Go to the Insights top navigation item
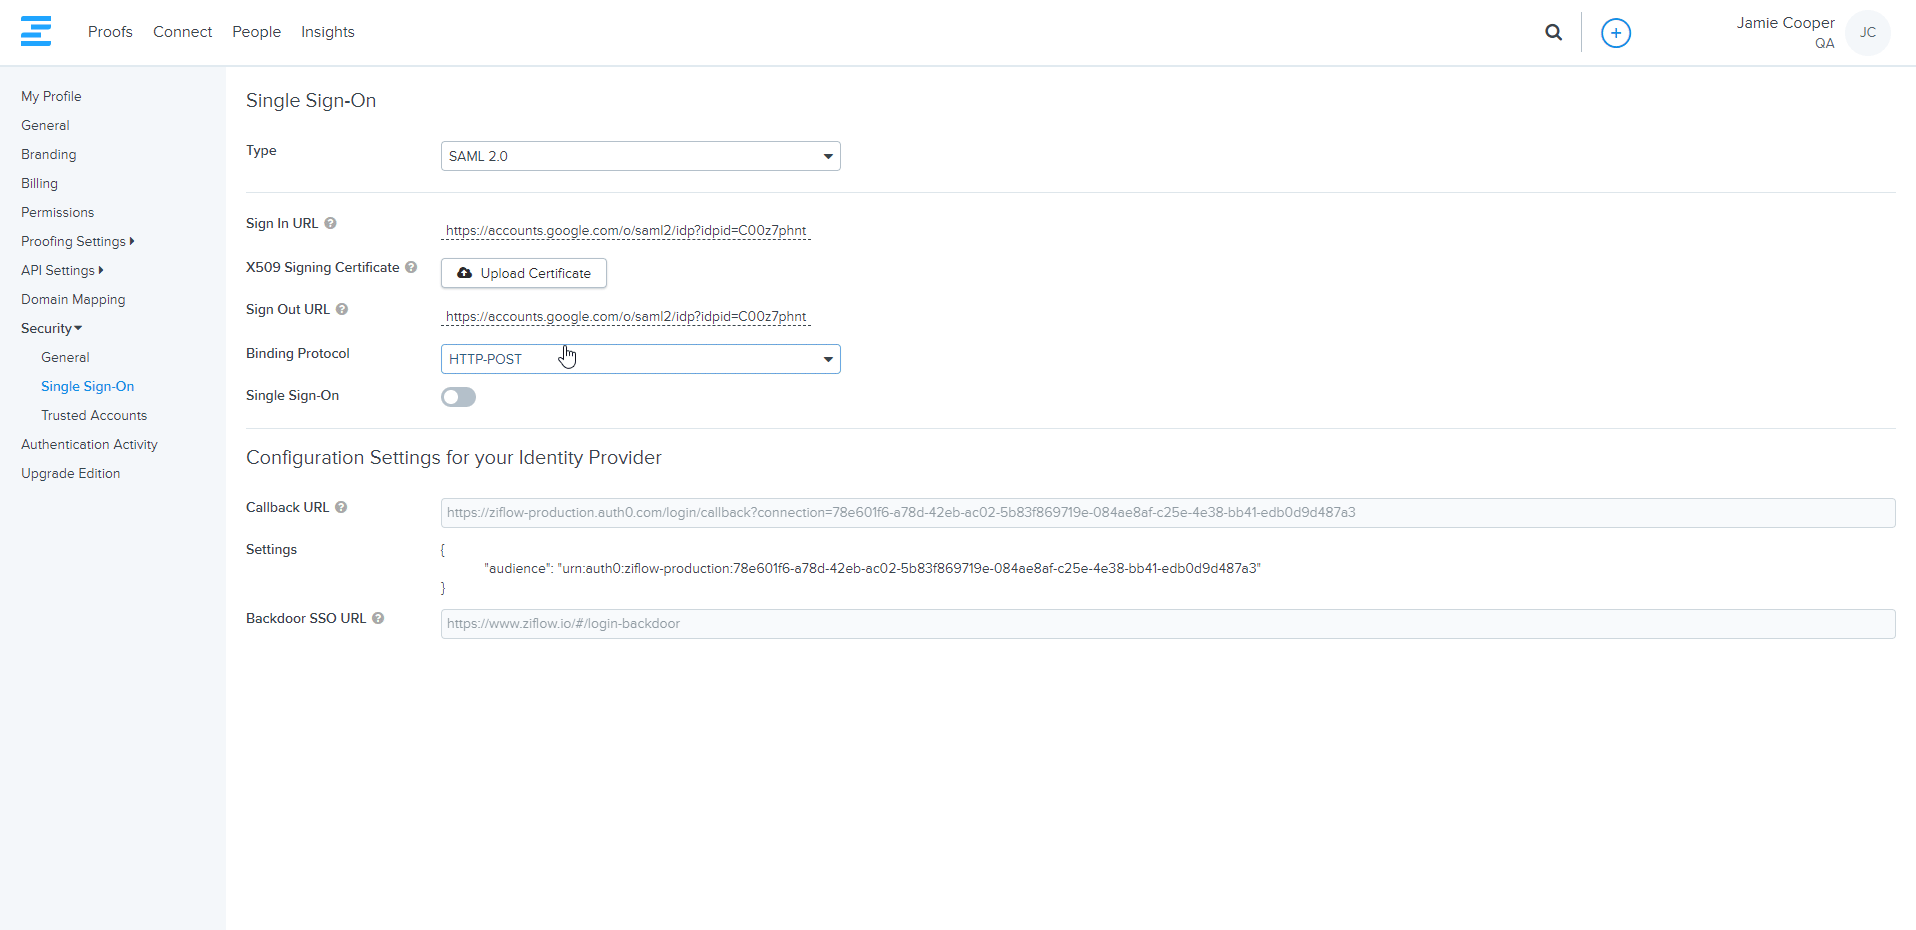This screenshot has height=930, width=1916. [327, 32]
